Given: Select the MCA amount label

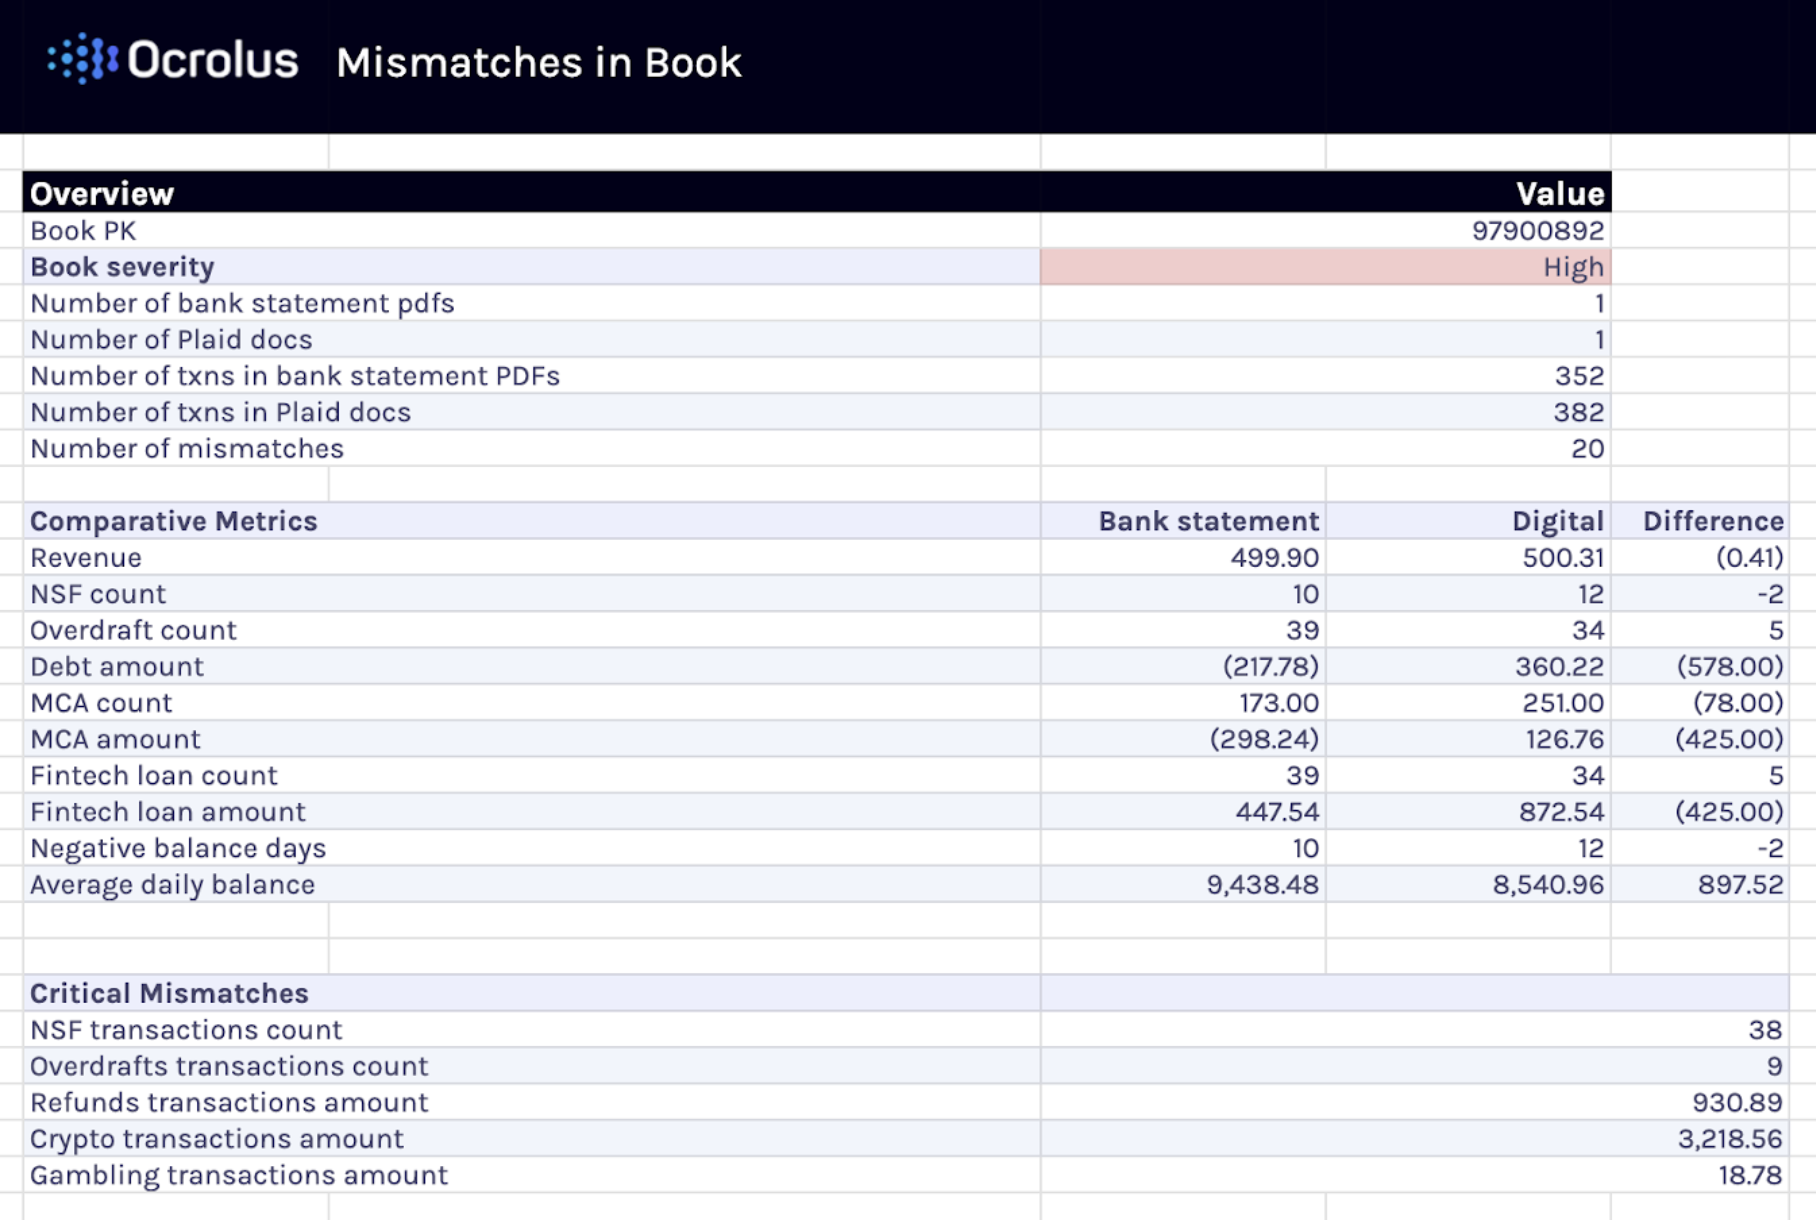Looking at the screenshot, I should click(115, 739).
